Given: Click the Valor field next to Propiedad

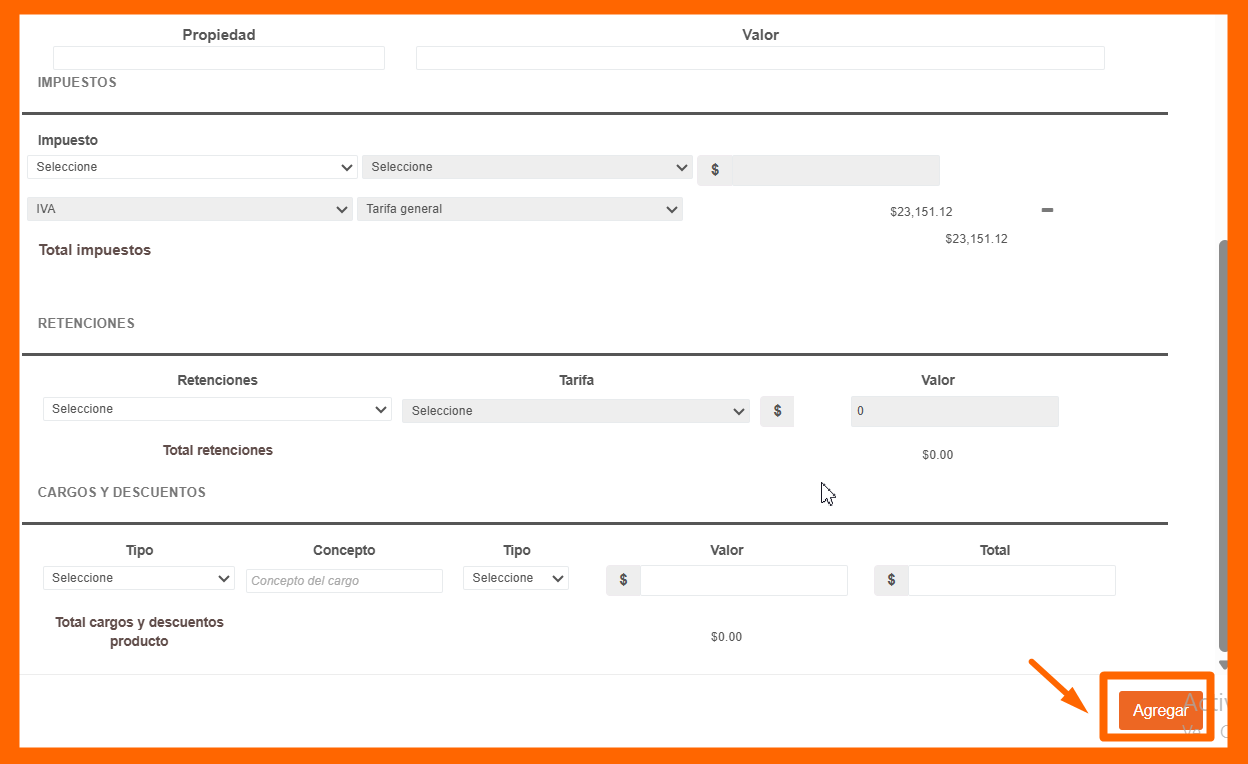Looking at the screenshot, I should 760,58.
